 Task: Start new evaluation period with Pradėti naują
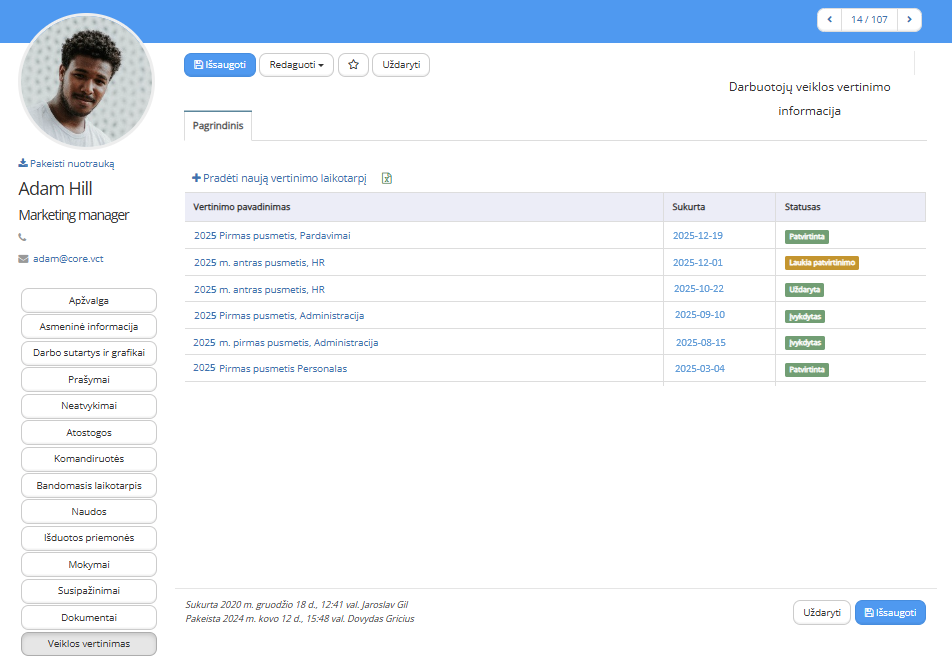[279, 178]
